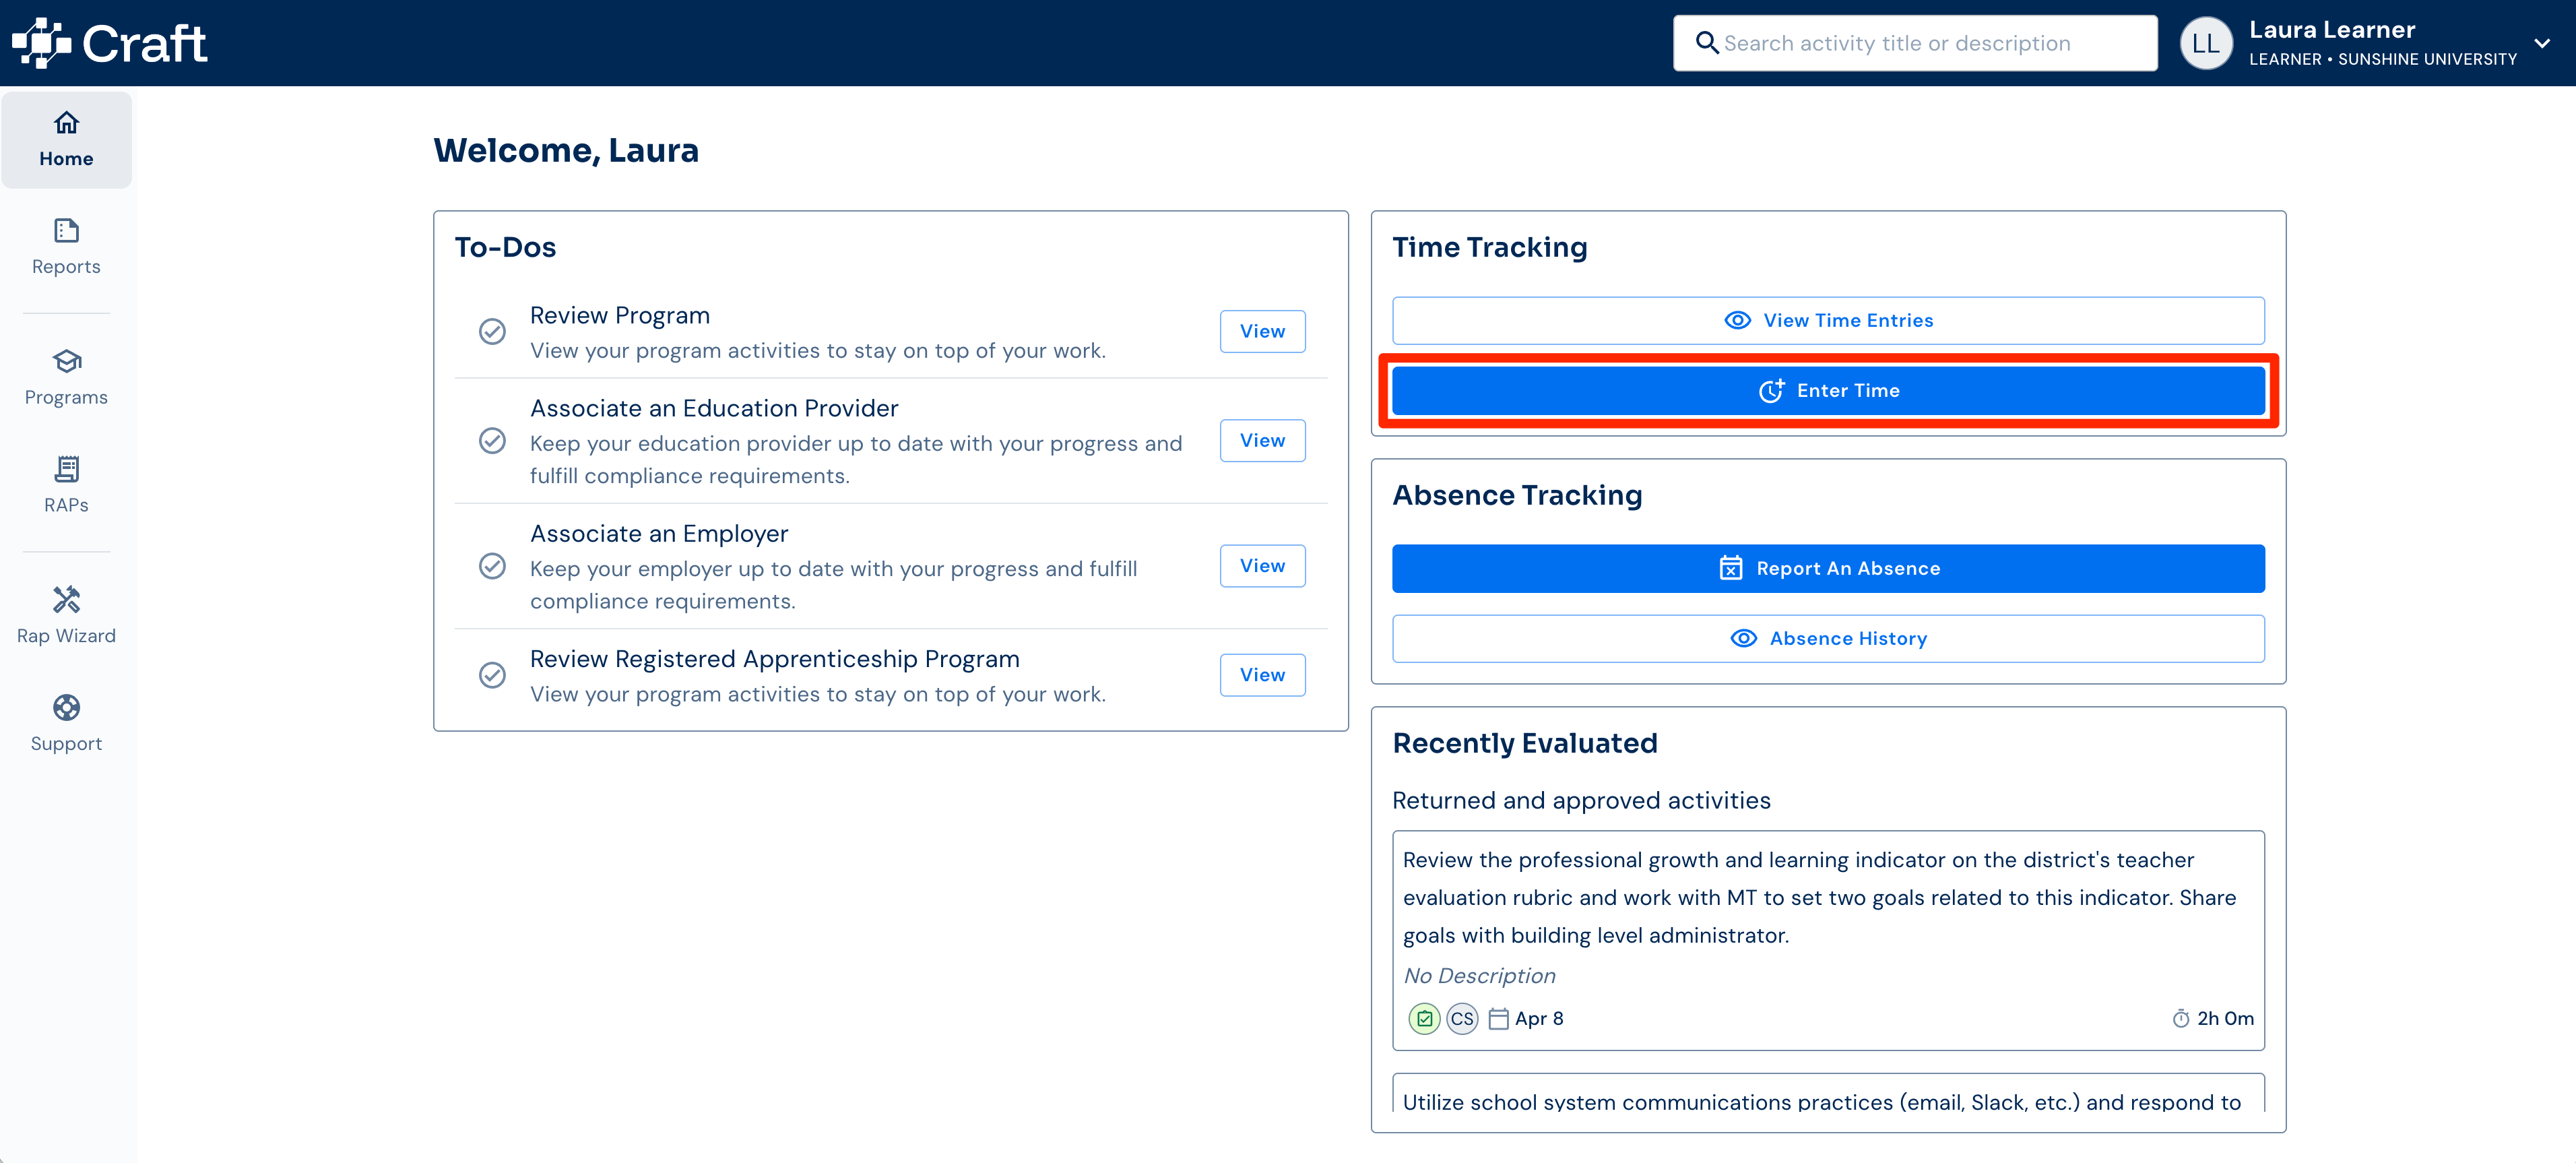The height and width of the screenshot is (1163, 2576).
Task: Open the Home sidebar icon
Action: point(66,123)
